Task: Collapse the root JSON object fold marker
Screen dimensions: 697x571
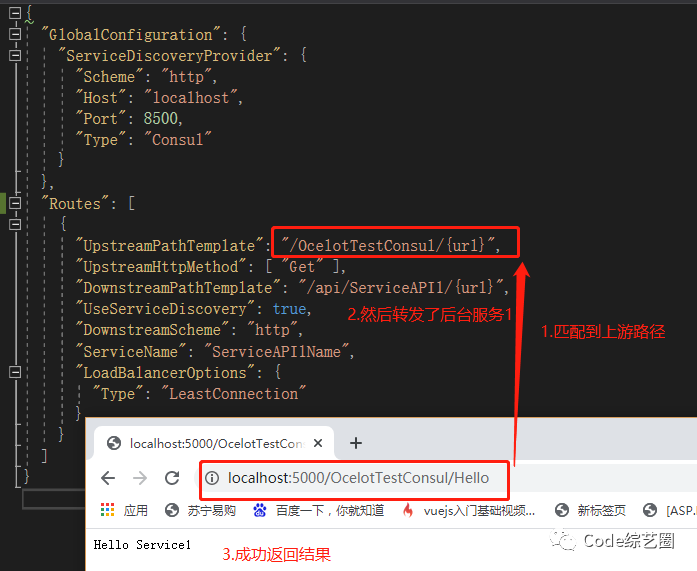Action: pos(15,13)
